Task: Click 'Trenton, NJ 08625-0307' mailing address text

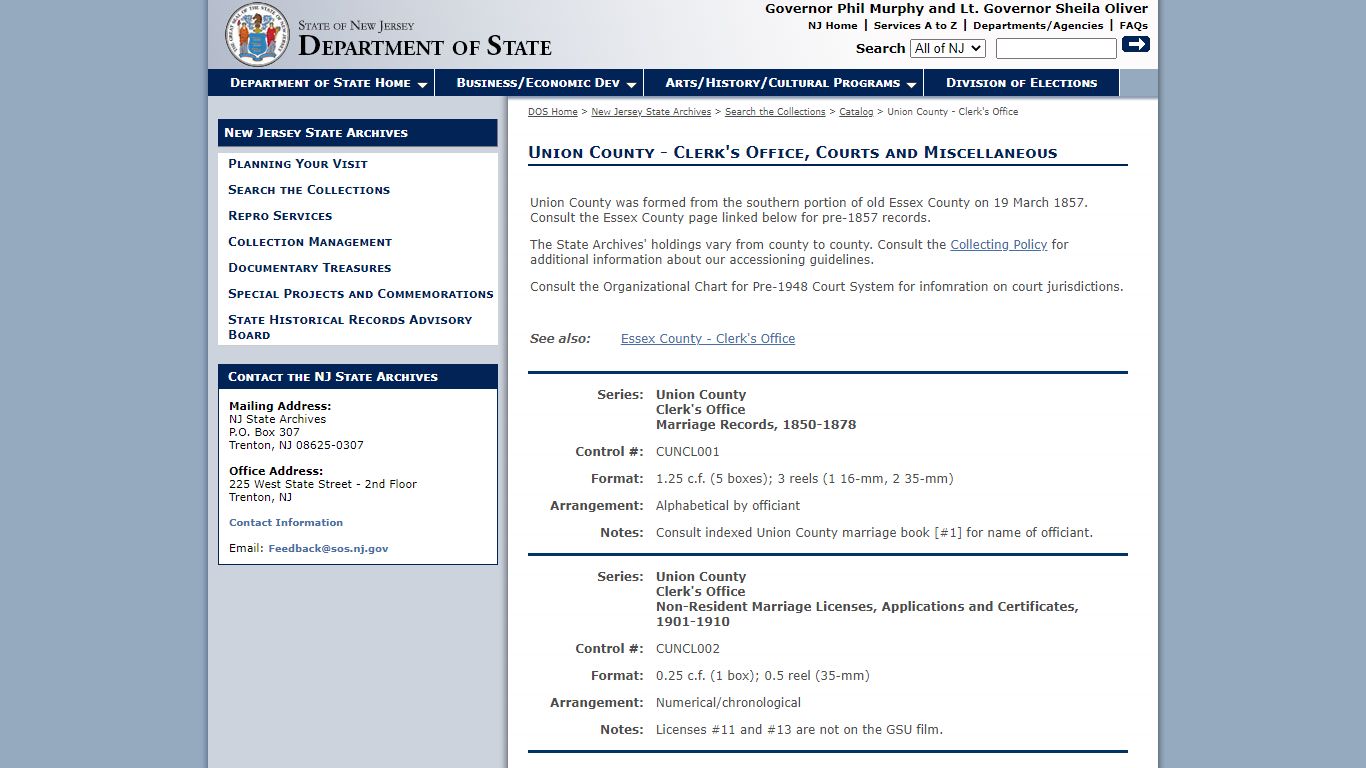Action: (296, 446)
